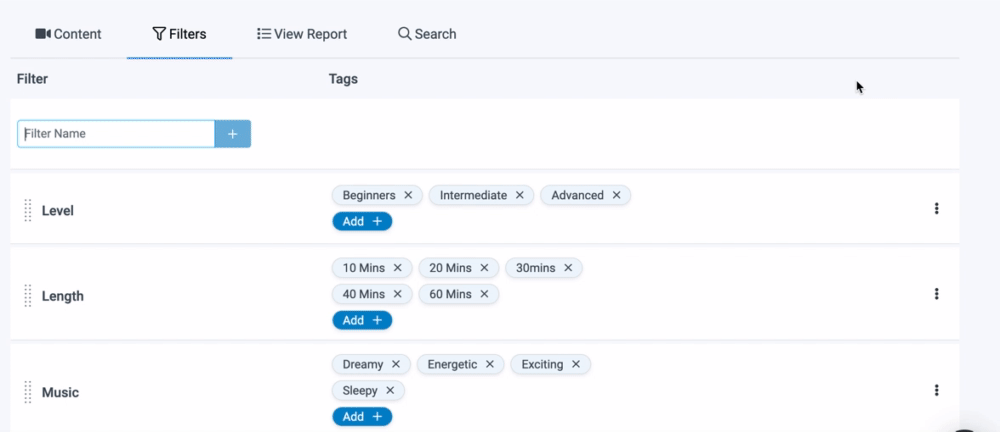Viewport: 1000px width, 432px height.
Task: Open the Level filter options menu
Action: (936, 209)
